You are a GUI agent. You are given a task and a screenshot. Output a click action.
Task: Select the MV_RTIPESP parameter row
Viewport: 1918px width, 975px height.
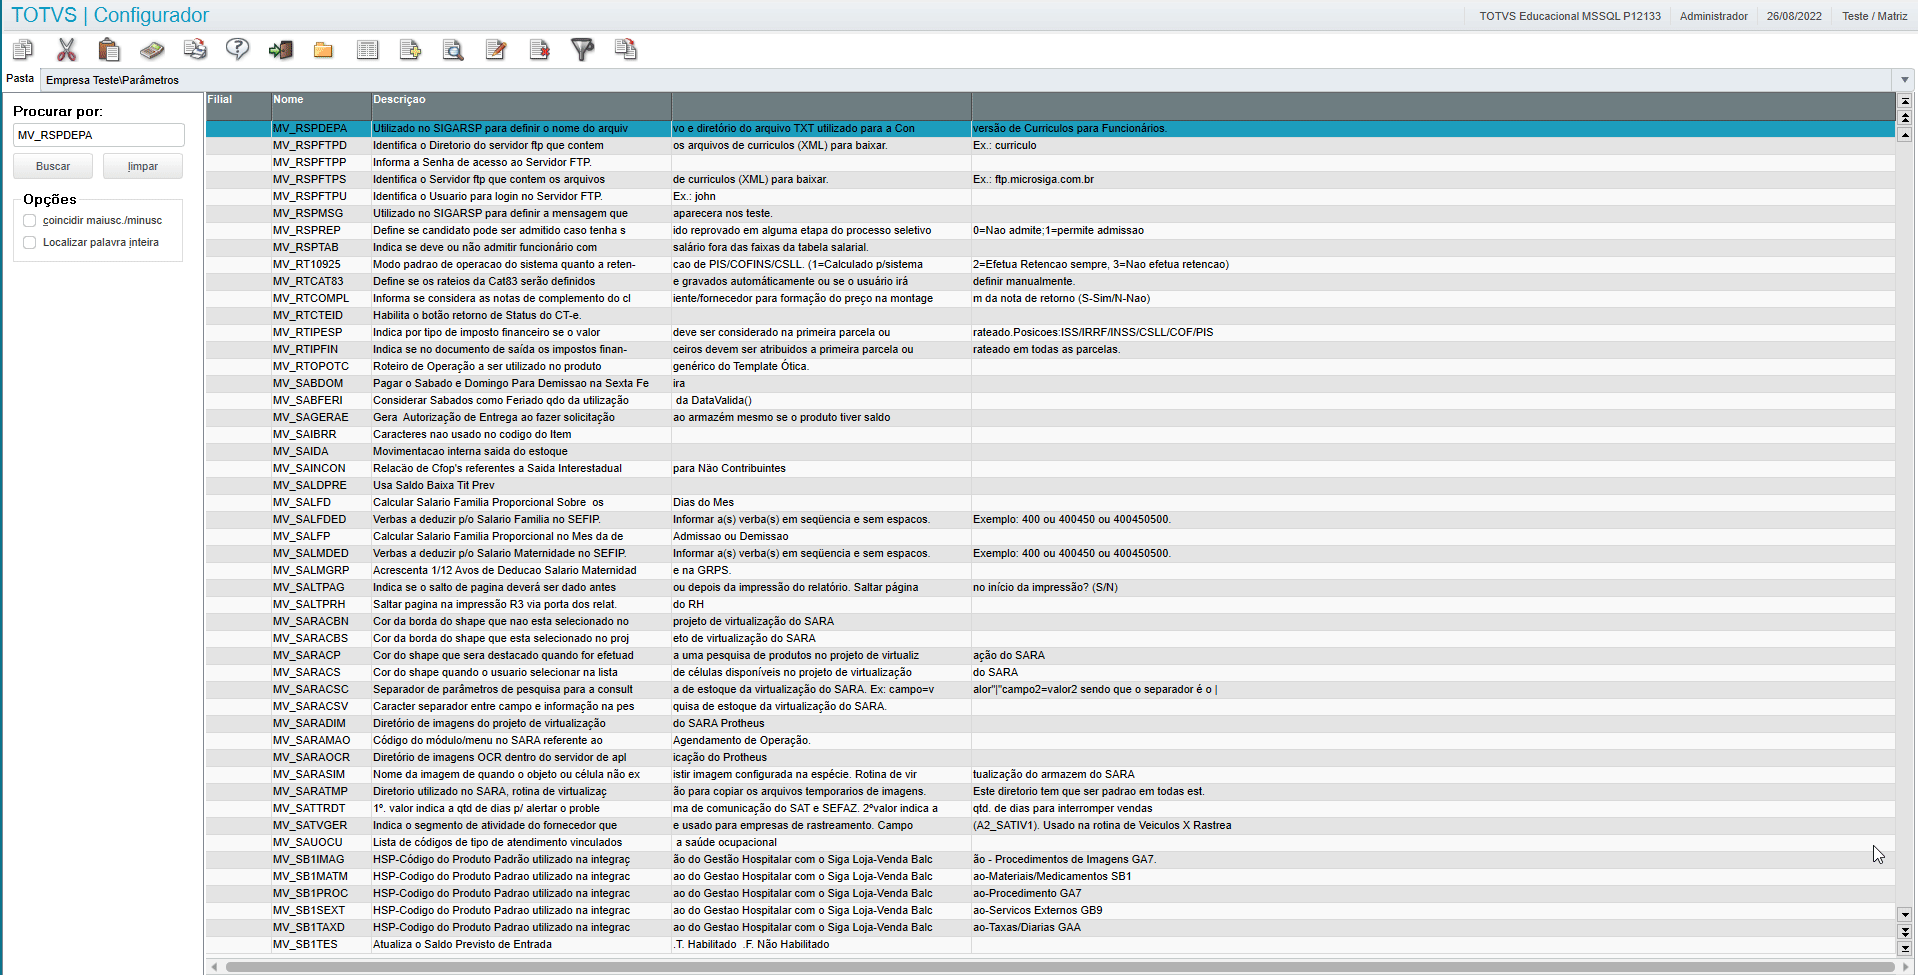[1050, 333]
